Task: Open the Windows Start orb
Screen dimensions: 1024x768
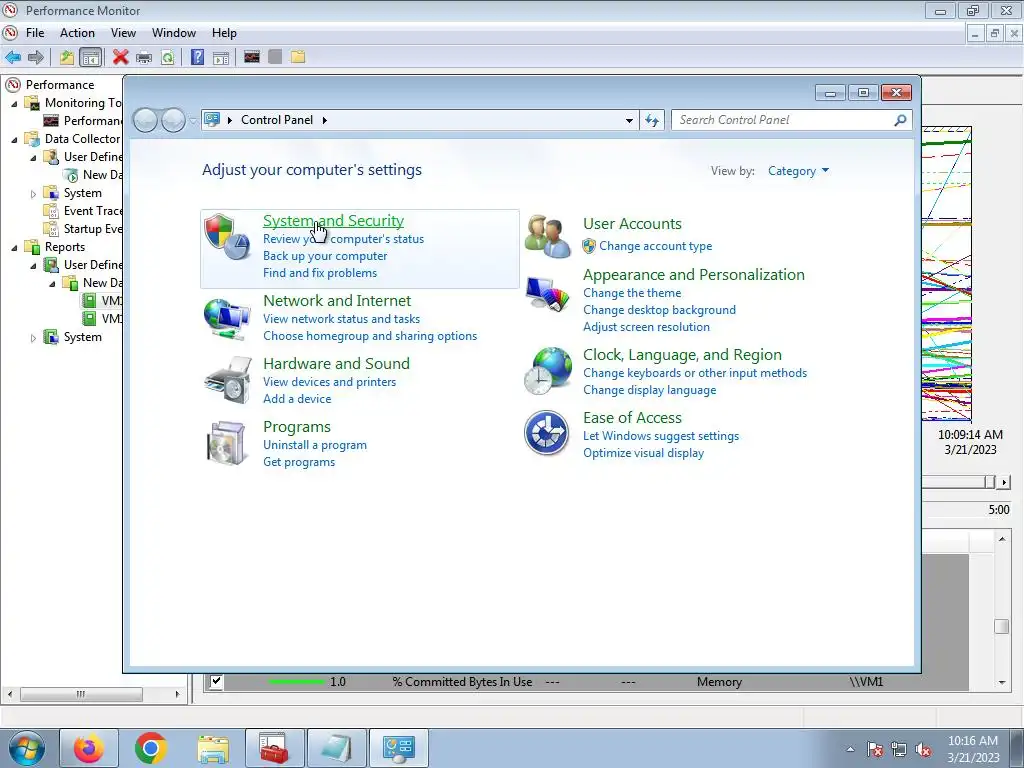Action: [x=27, y=748]
